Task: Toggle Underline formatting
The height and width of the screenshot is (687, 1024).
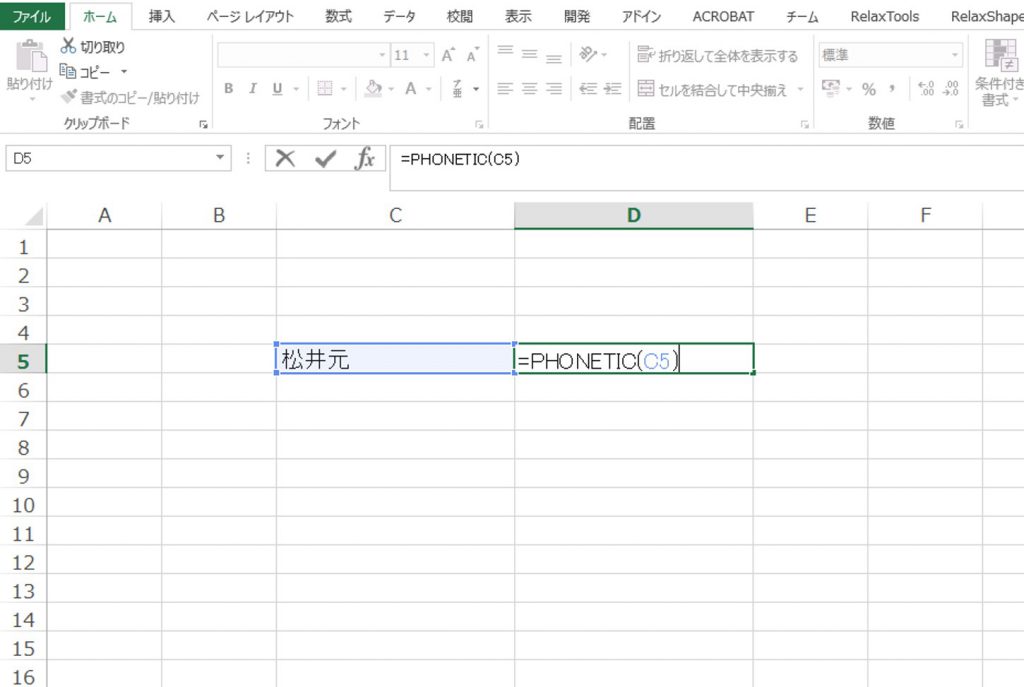Action: pyautogui.click(x=277, y=88)
